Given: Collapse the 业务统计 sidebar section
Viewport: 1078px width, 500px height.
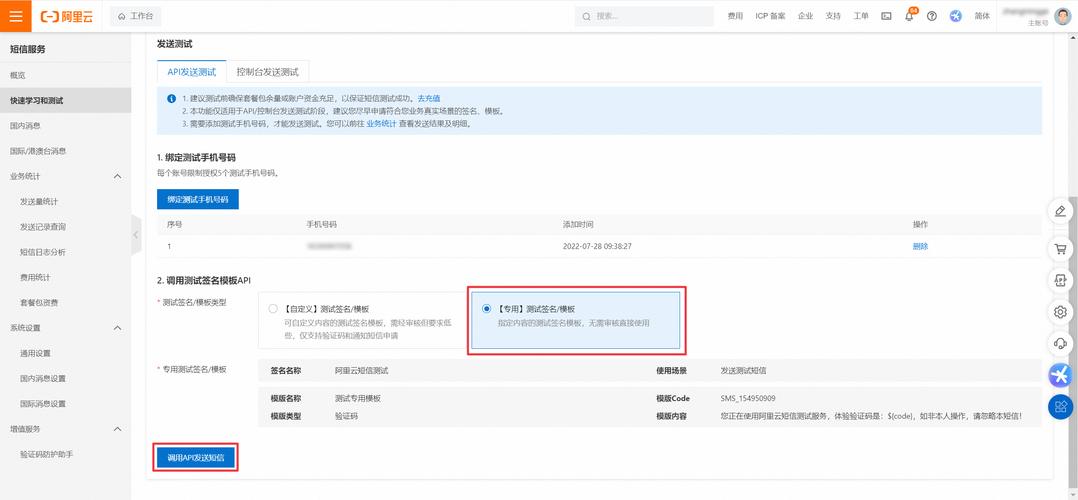Looking at the screenshot, I should tap(117, 177).
